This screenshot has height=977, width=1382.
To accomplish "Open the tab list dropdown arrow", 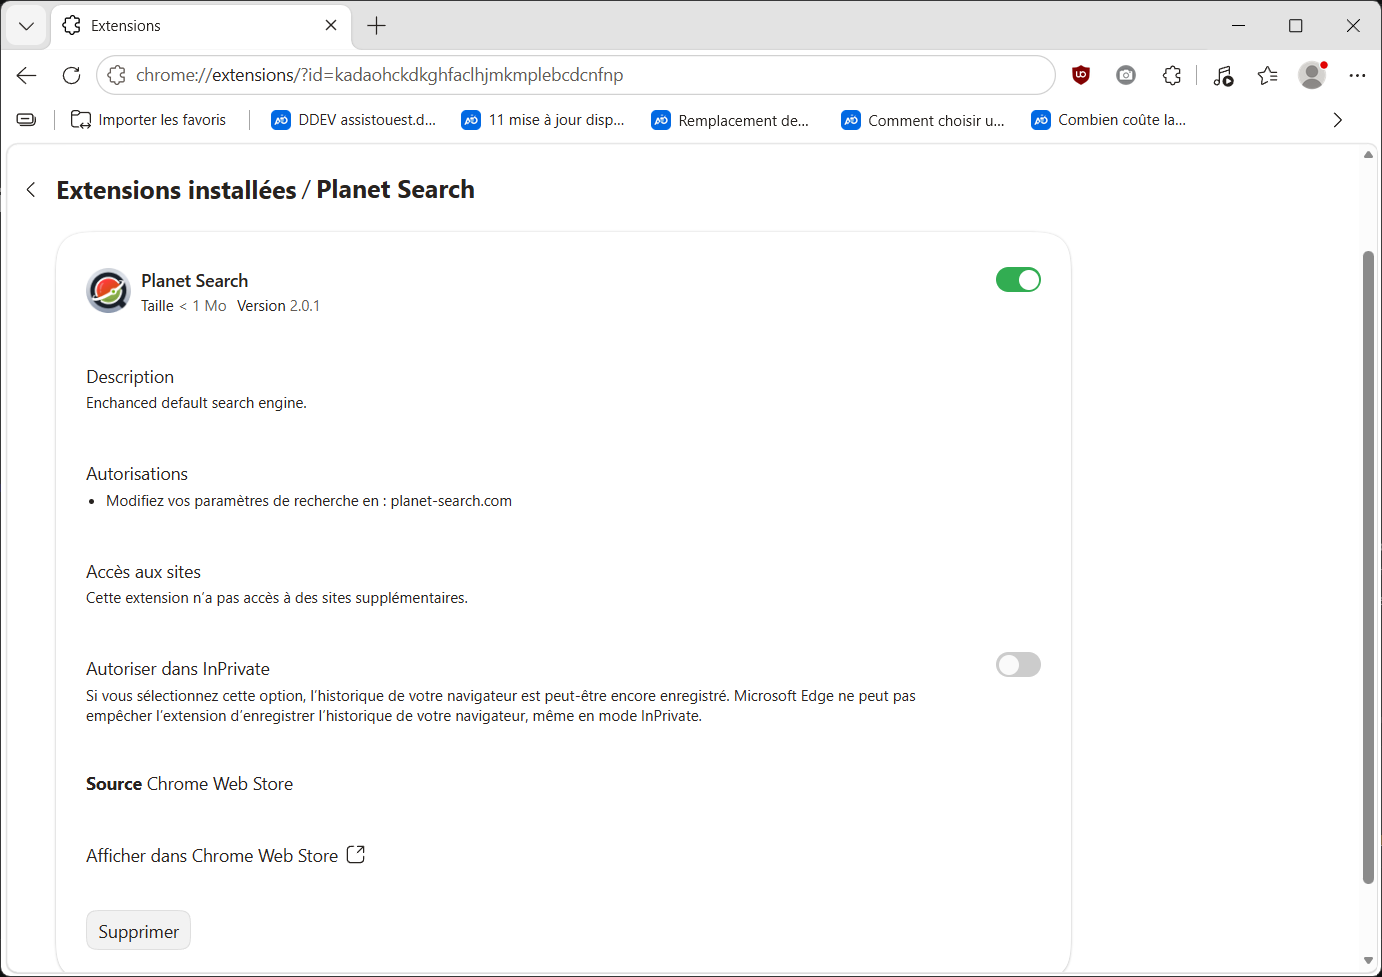I will (26, 26).
